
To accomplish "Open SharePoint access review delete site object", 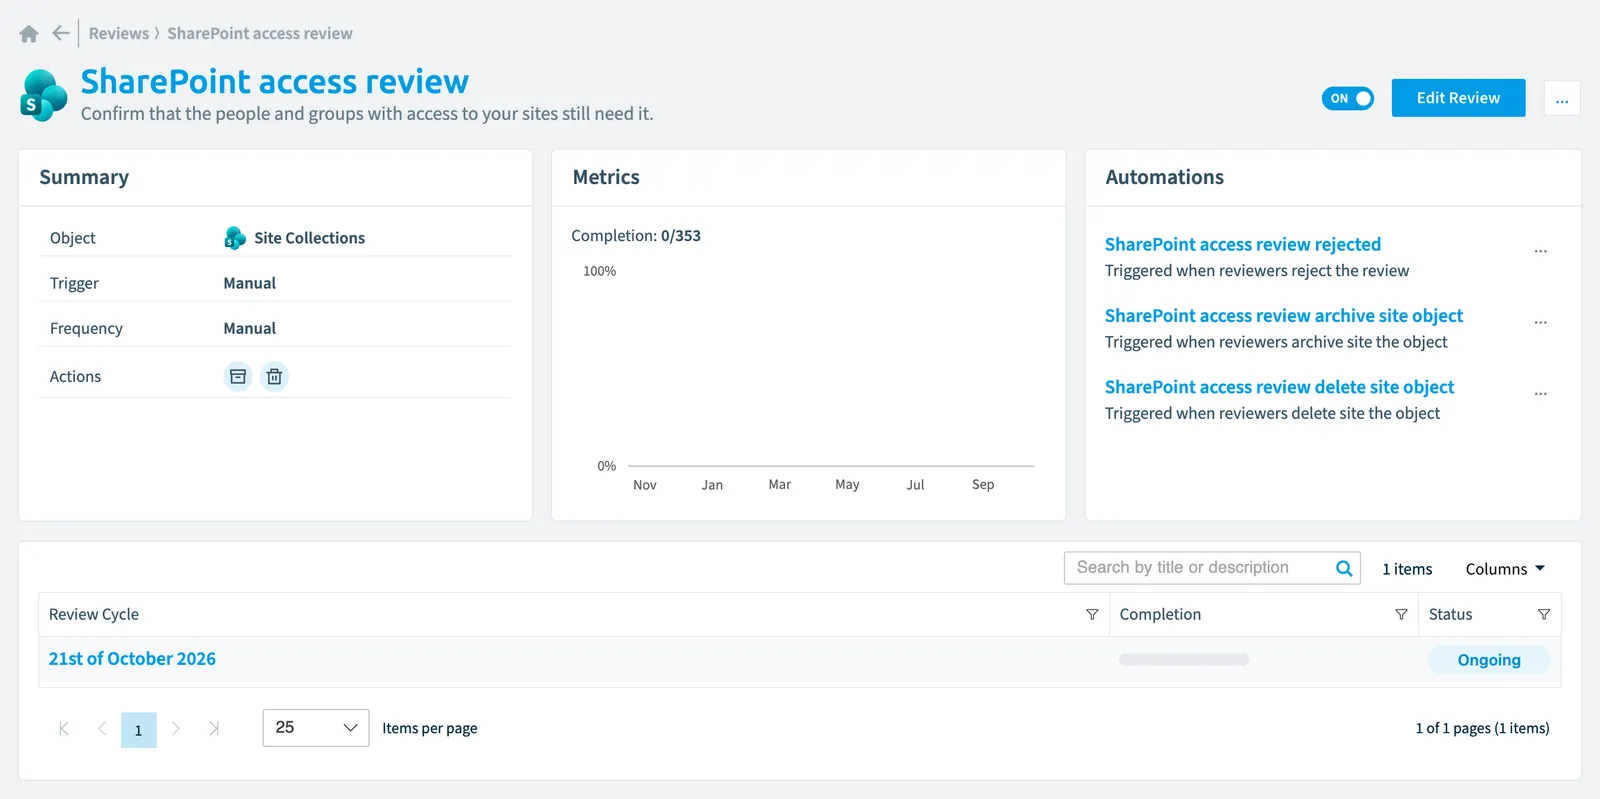I will (1279, 387).
